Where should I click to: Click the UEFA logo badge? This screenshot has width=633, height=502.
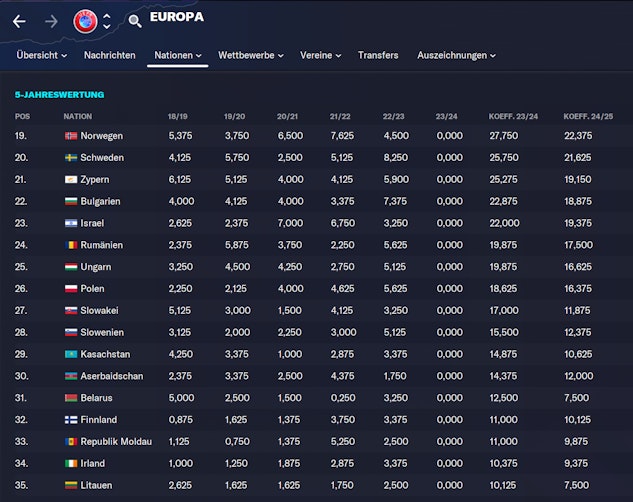point(85,20)
